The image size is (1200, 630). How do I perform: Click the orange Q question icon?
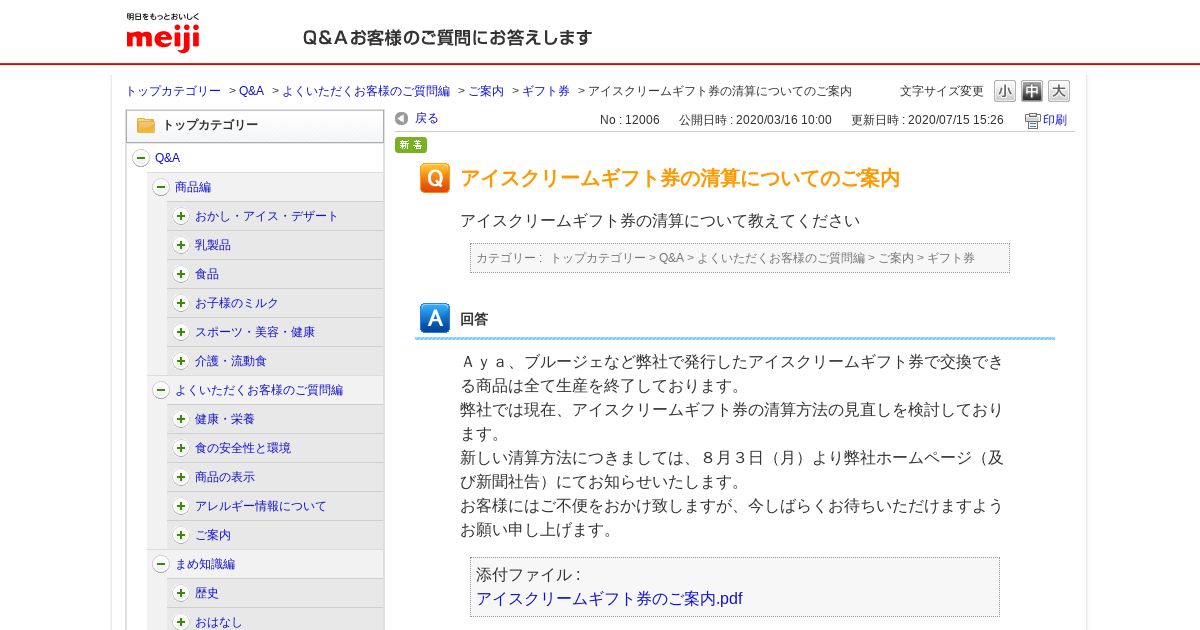coord(435,178)
